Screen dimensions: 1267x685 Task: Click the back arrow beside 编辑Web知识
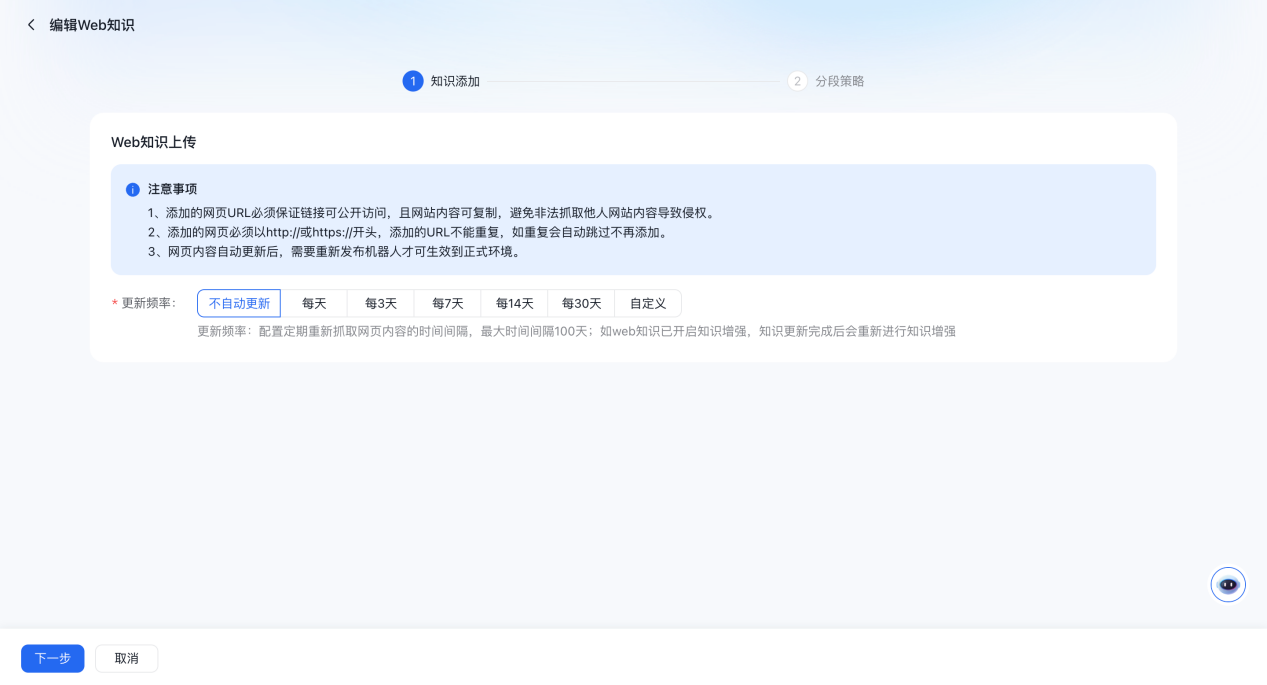tap(31, 24)
